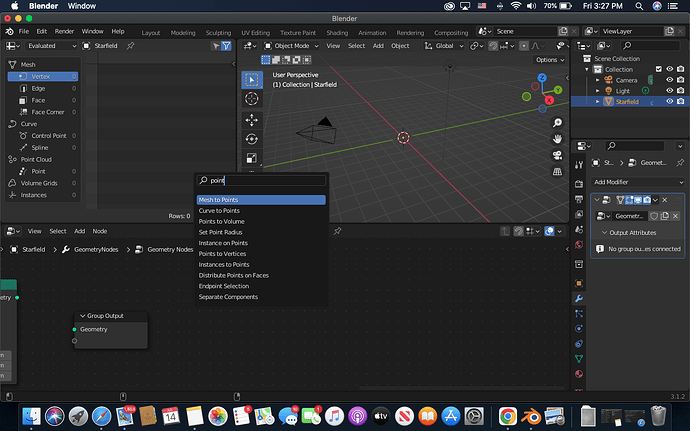Expand Camera in the outliner
The width and height of the screenshot is (690, 431).
click(598, 80)
